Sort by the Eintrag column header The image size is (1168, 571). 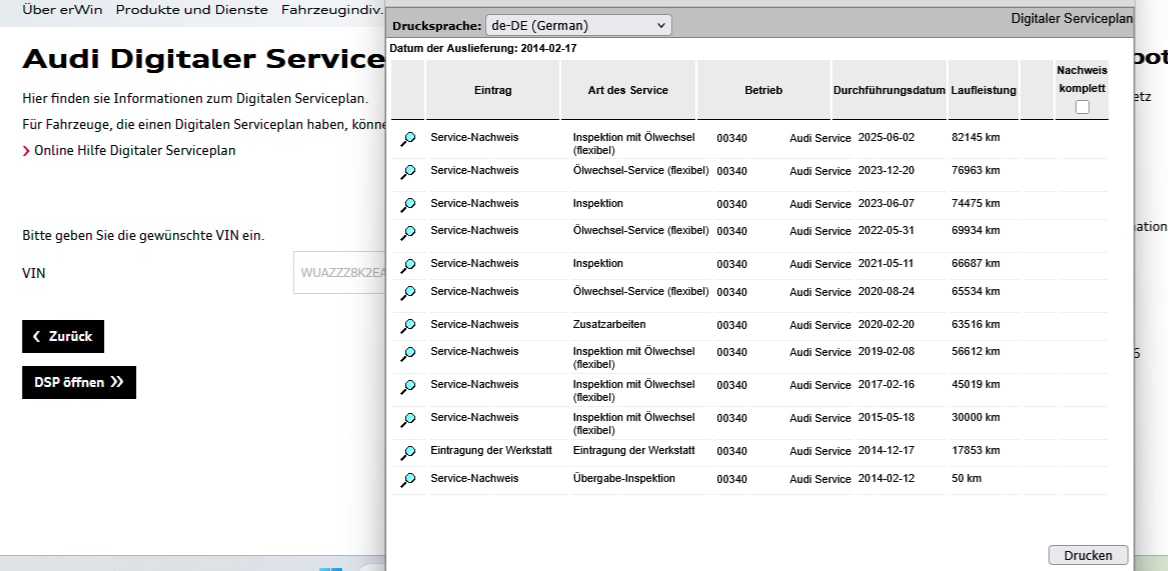click(492, 90)
